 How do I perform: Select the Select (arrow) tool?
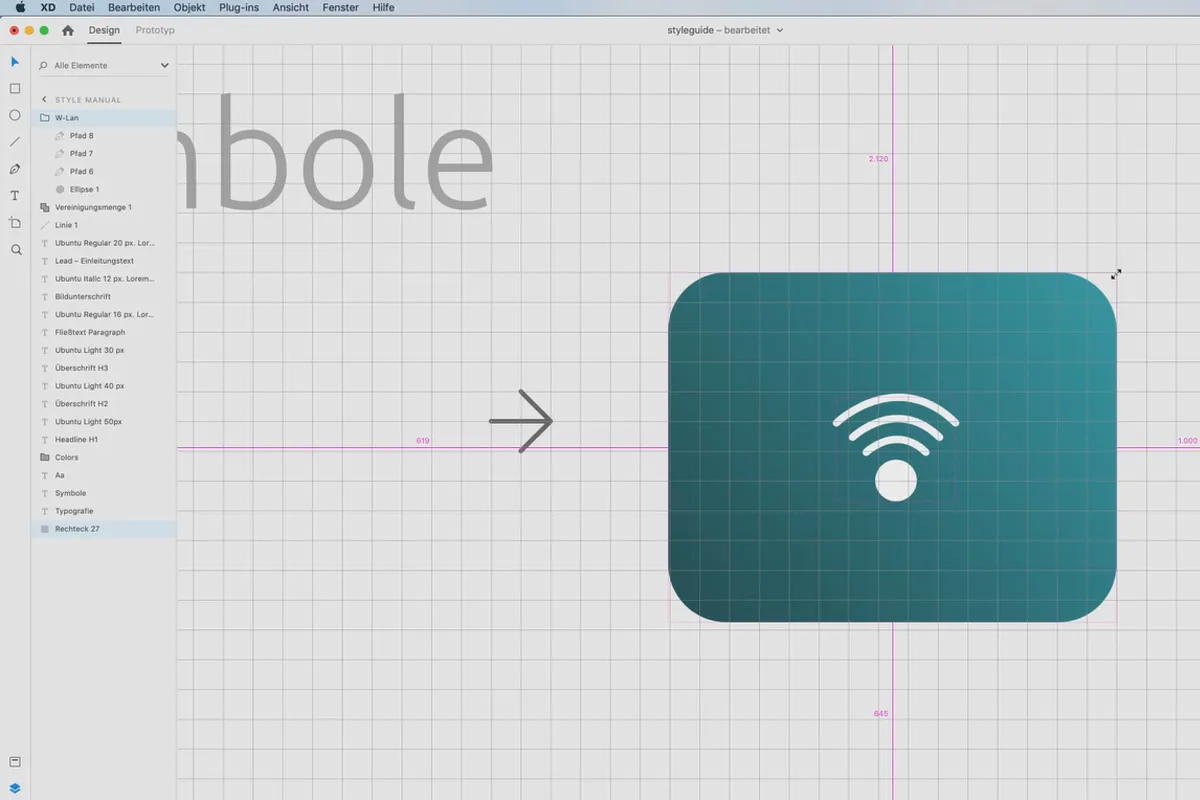[15, 62]
